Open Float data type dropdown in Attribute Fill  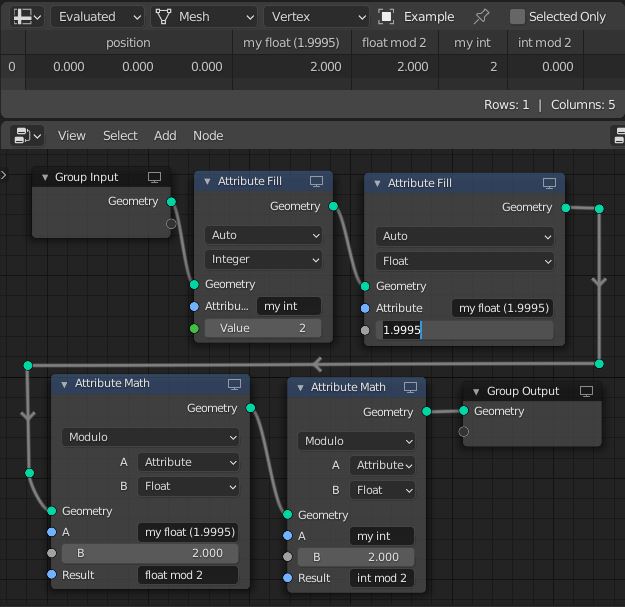pyautogui.click(x=464, y=261)
